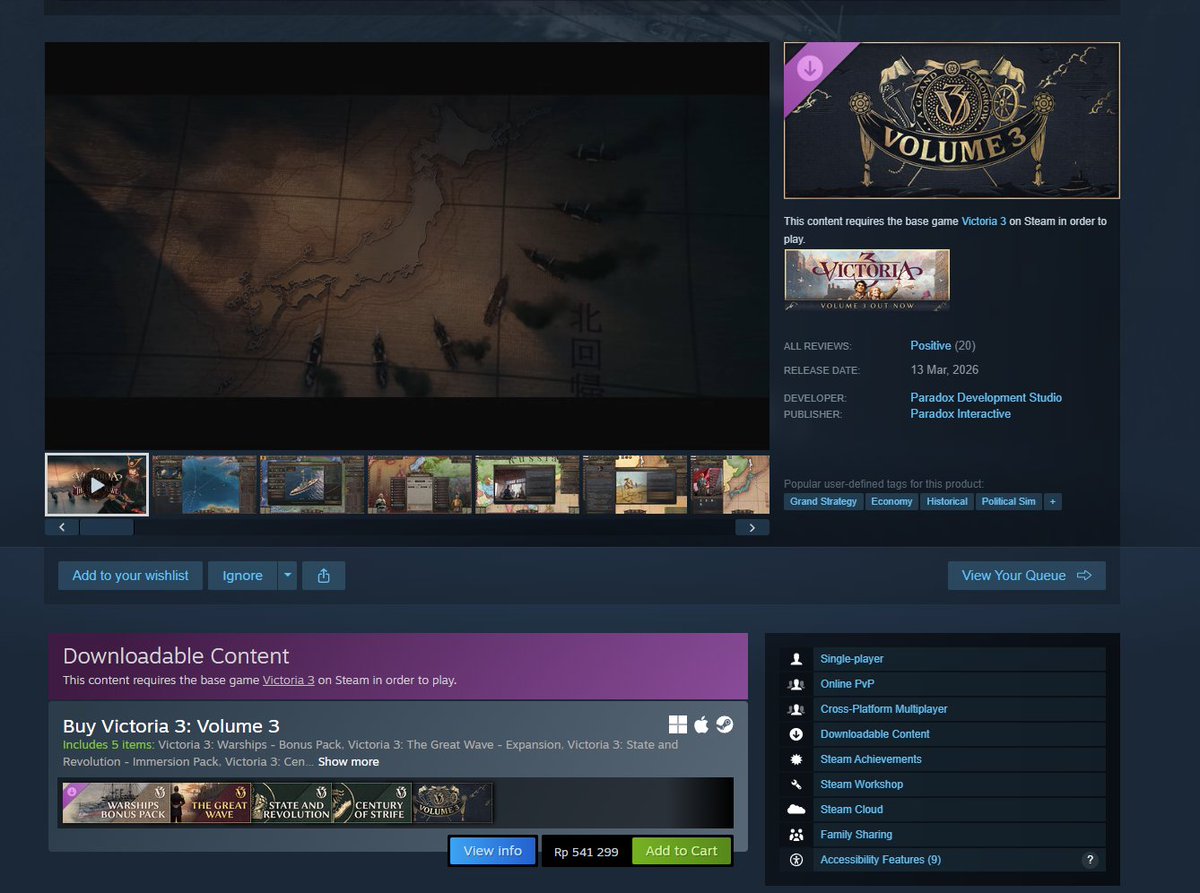Click the Steam Achievements star icon
This screenshot has height=893, width=1200.
[x=796, y=759]
